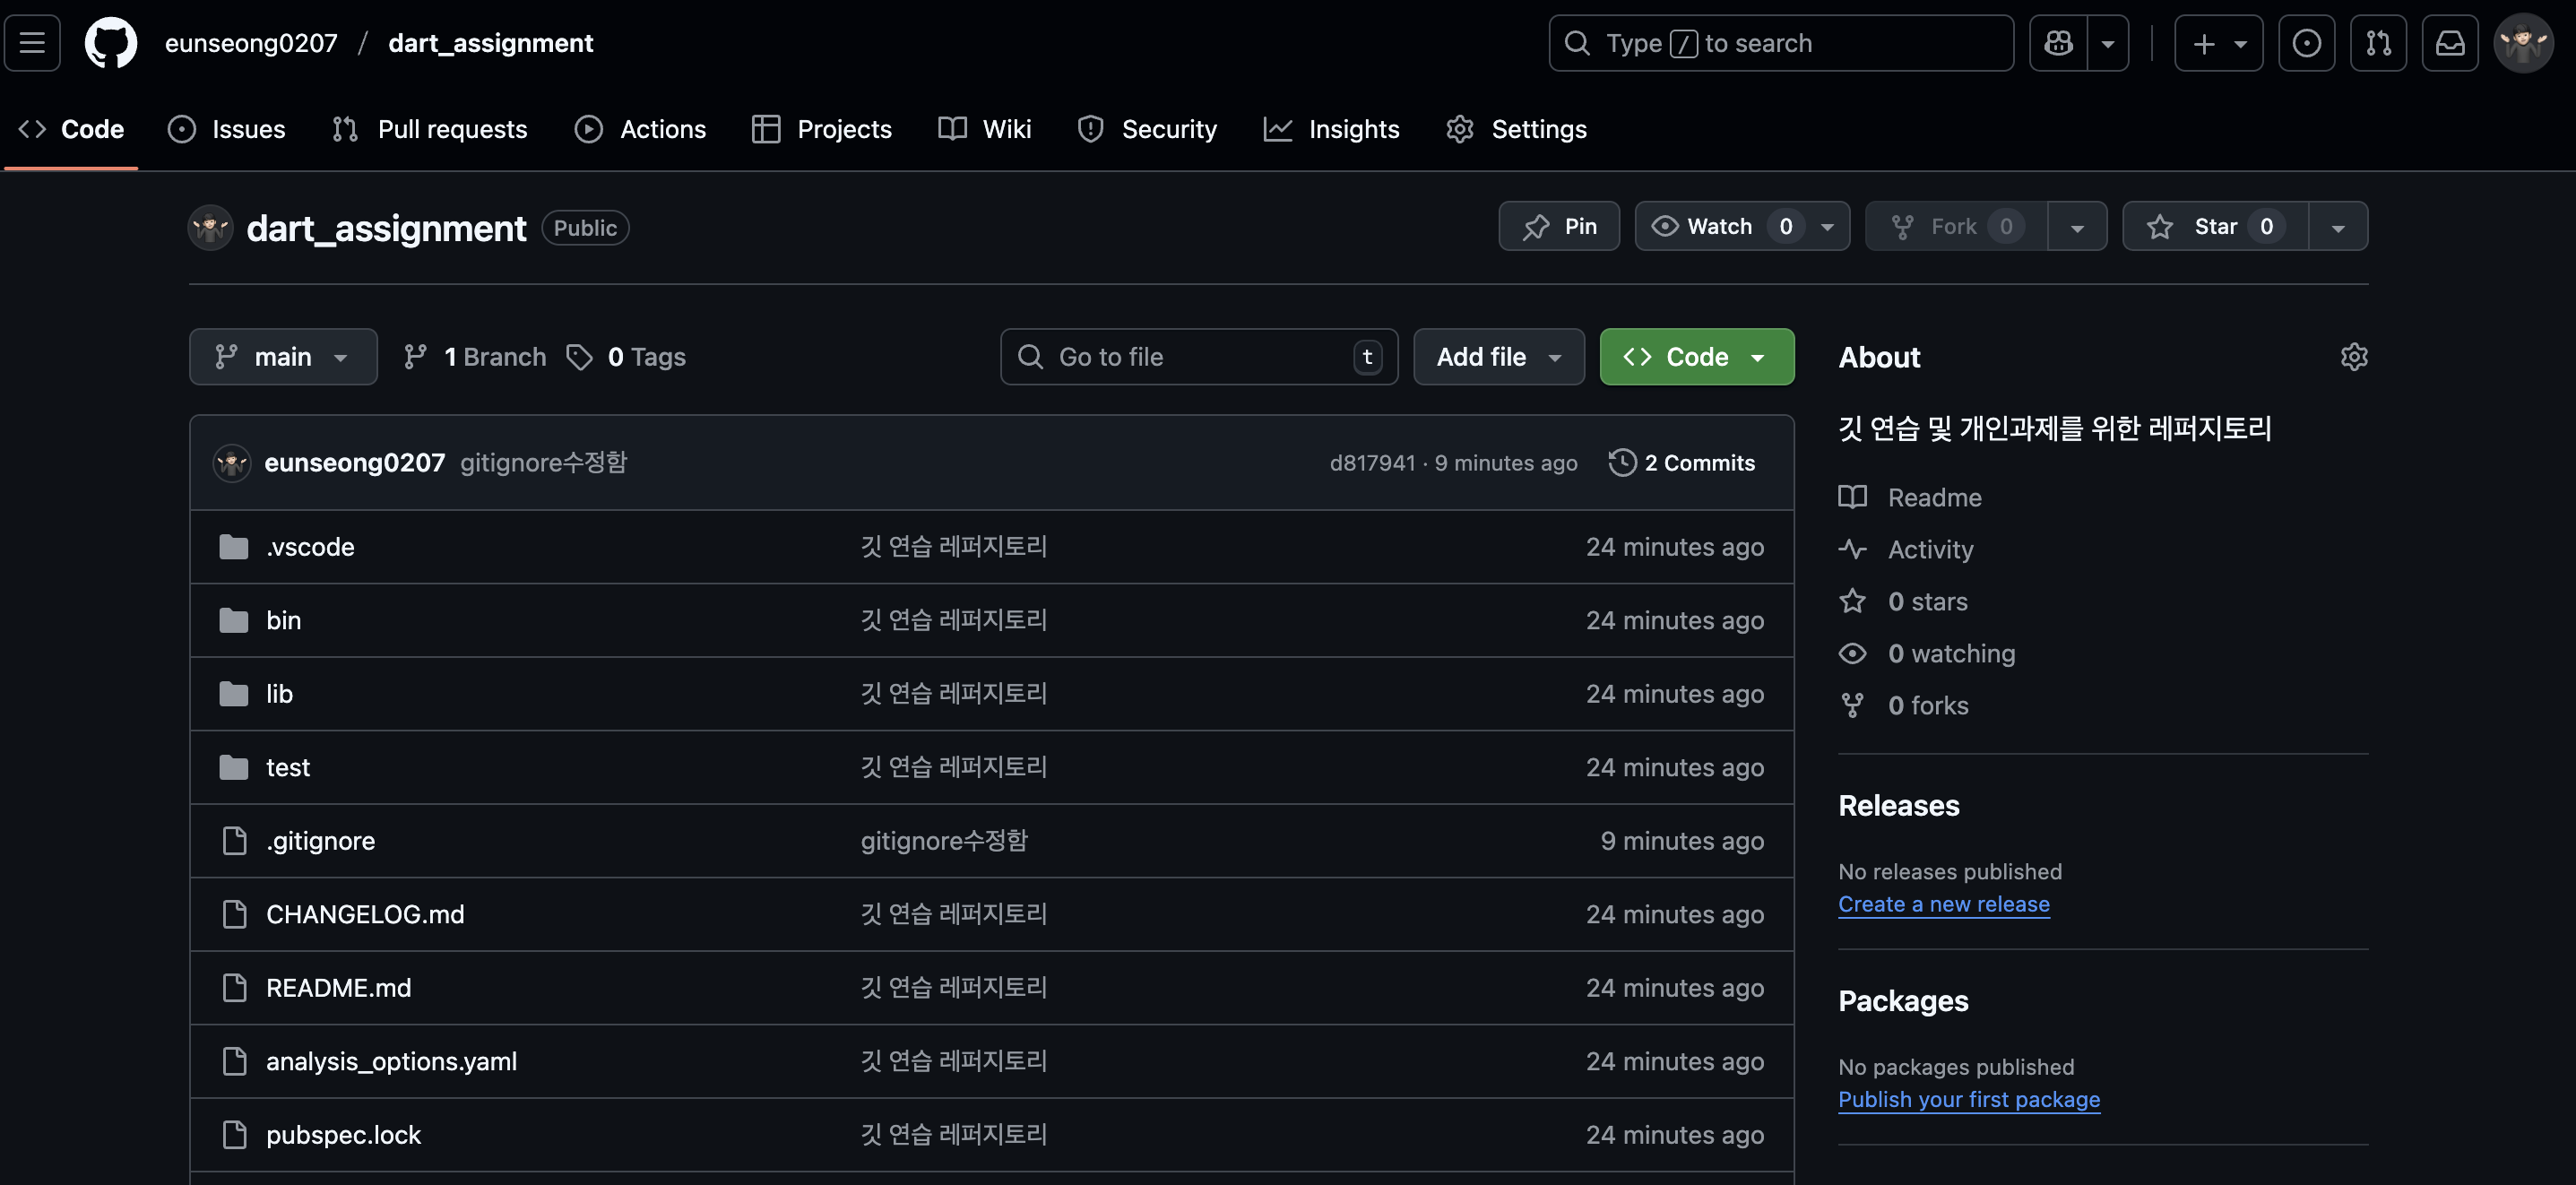View commit history clock icon

[x=1622, y=463]
